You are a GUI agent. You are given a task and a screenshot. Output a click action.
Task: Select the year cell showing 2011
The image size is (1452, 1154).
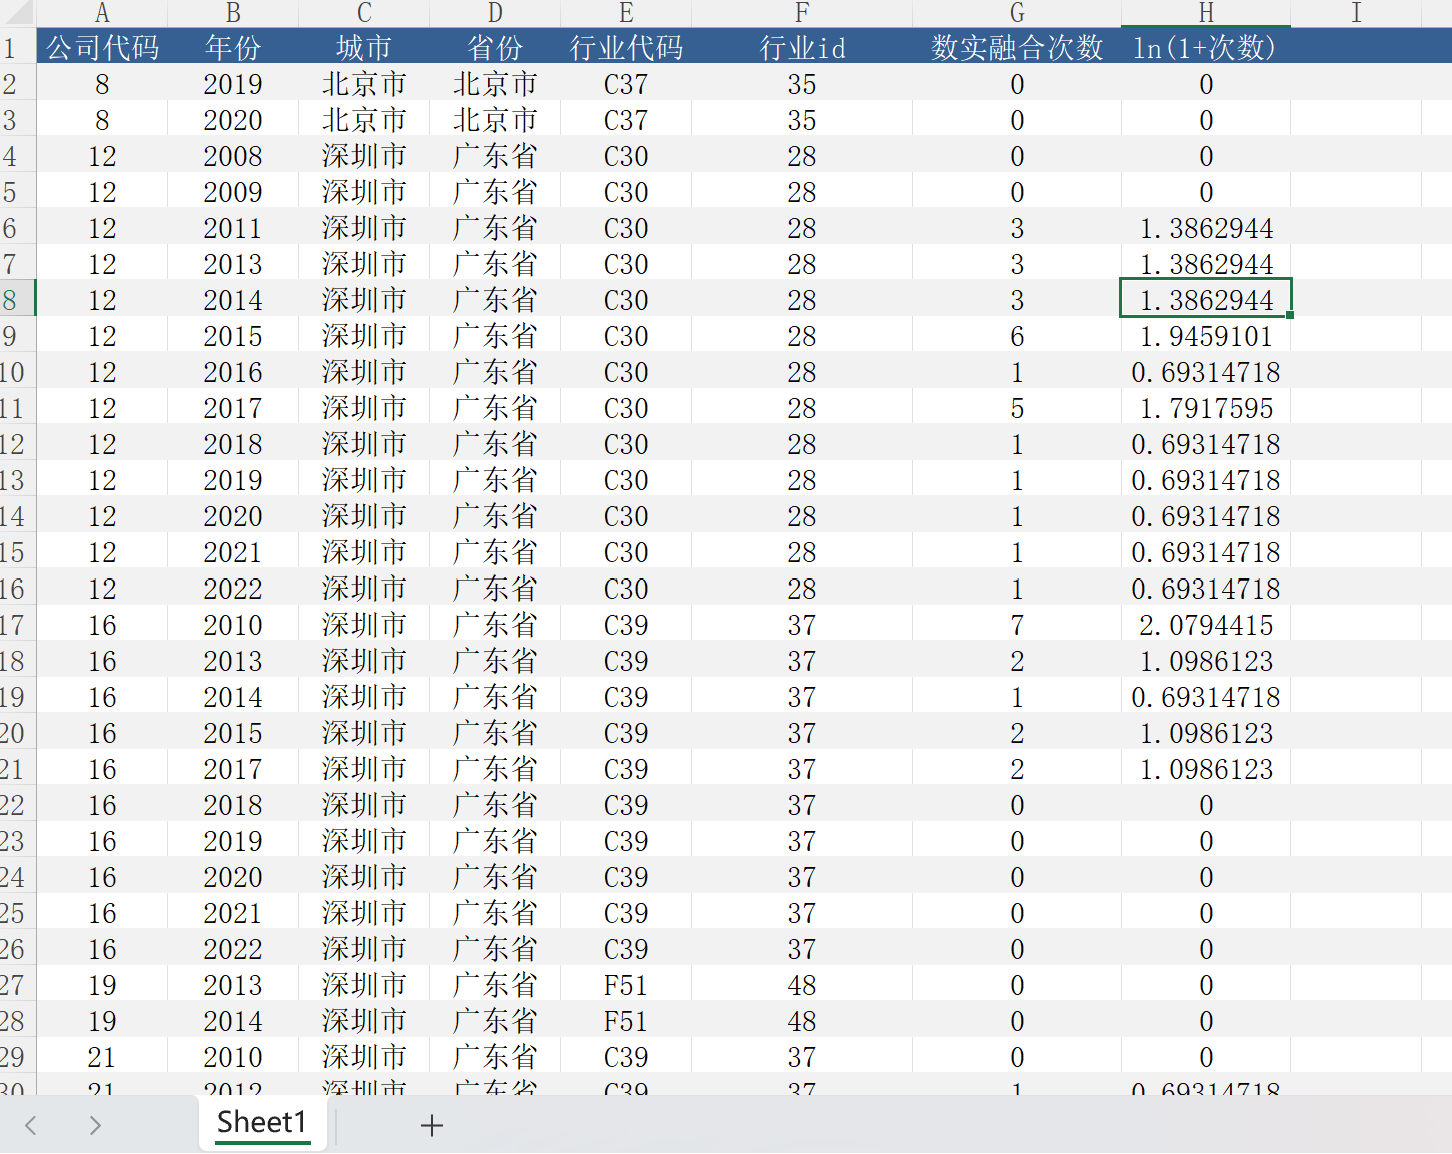click(233, 228)
